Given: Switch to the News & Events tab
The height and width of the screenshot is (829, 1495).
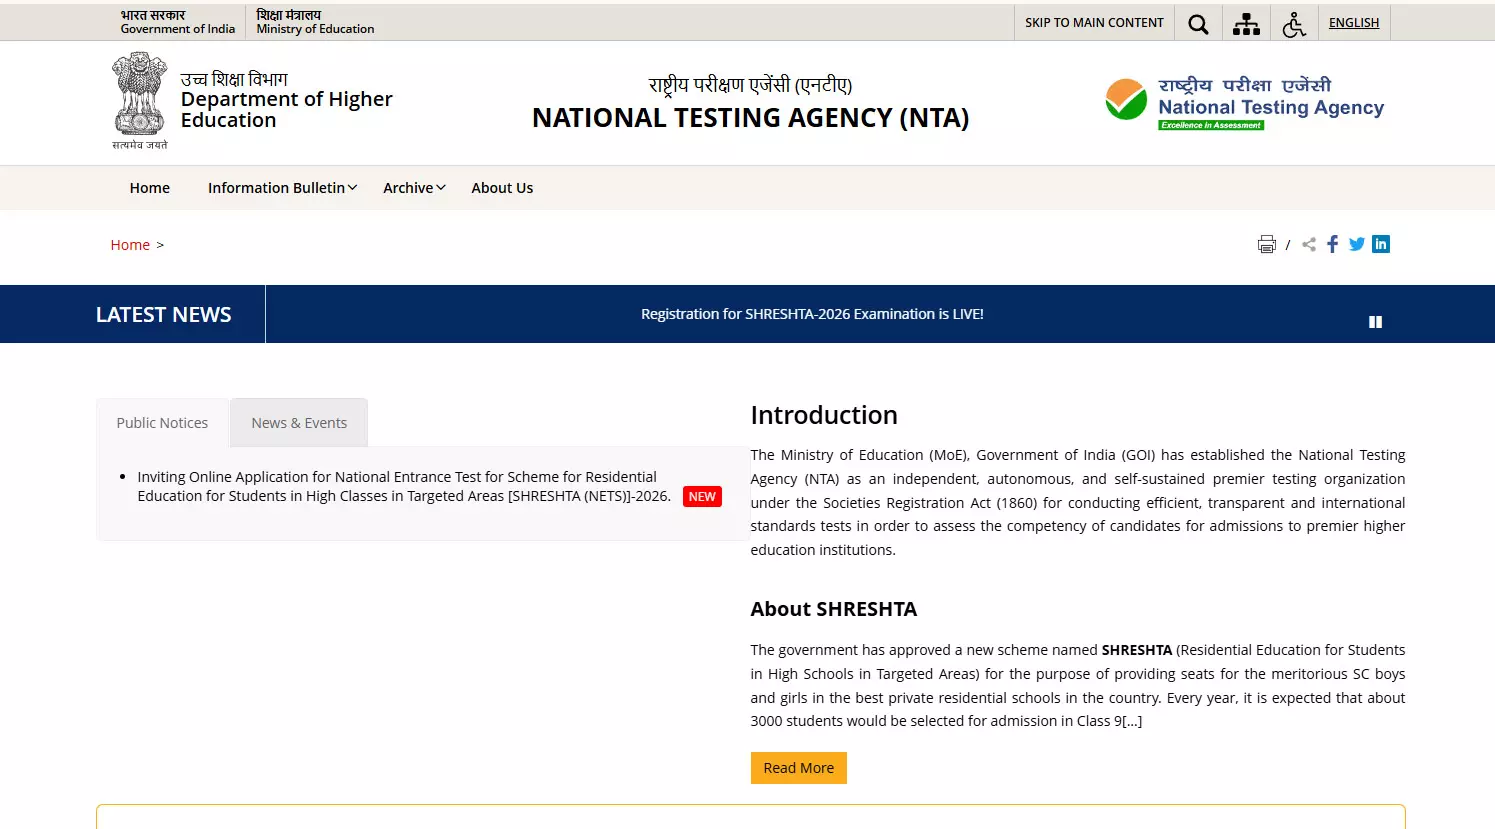Looking at the screenshot, I should pos(299,423).
